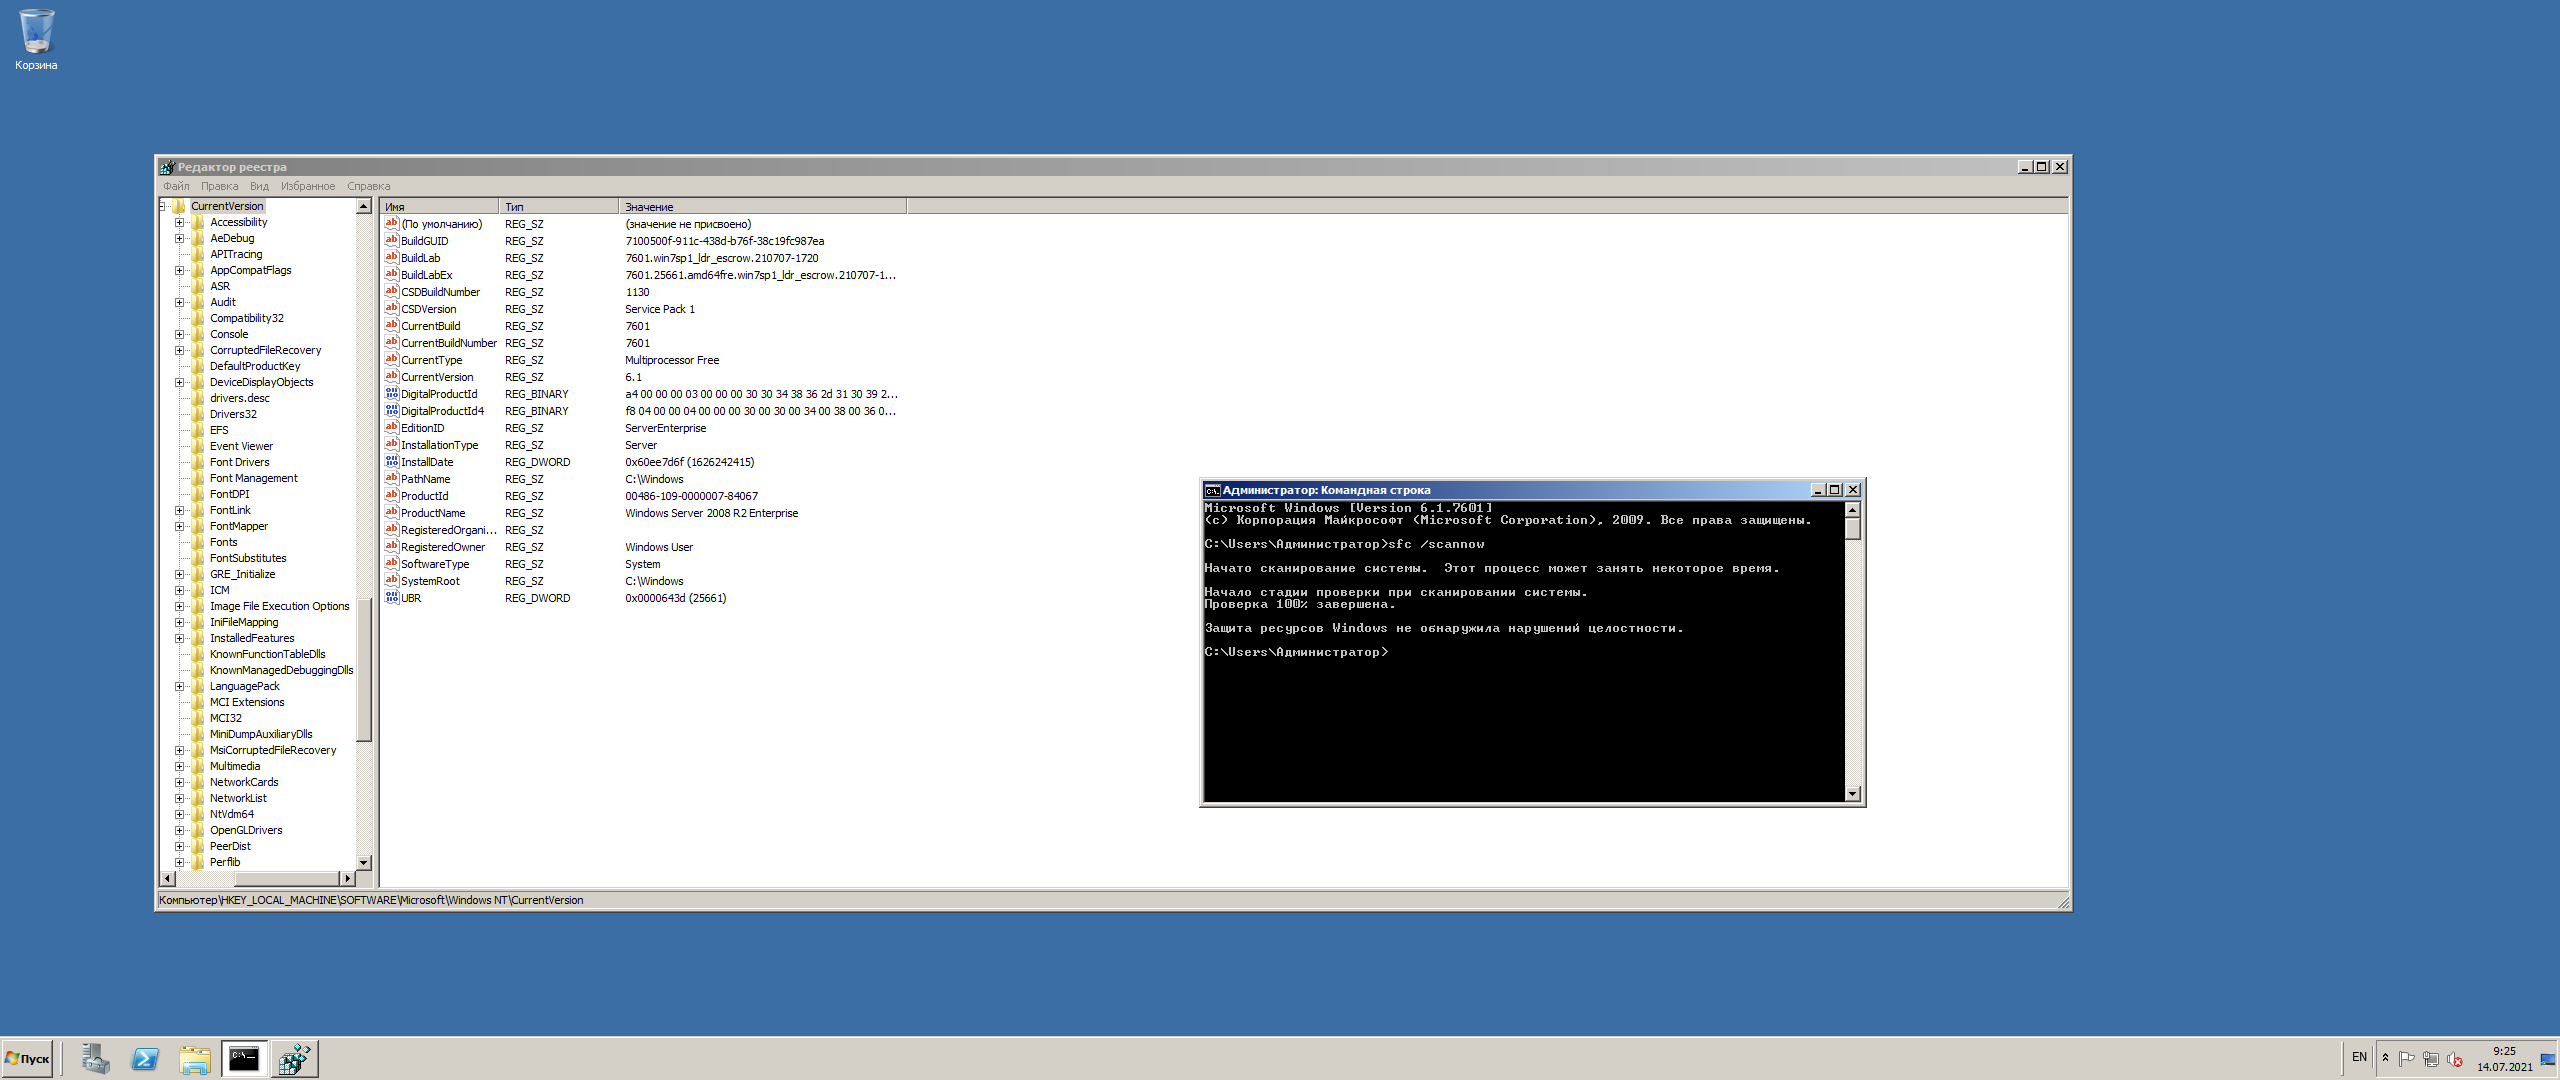This screenshot has height=1080, width=2560.
Task: Open the Правка menu
Action: [x=219, y=186]
